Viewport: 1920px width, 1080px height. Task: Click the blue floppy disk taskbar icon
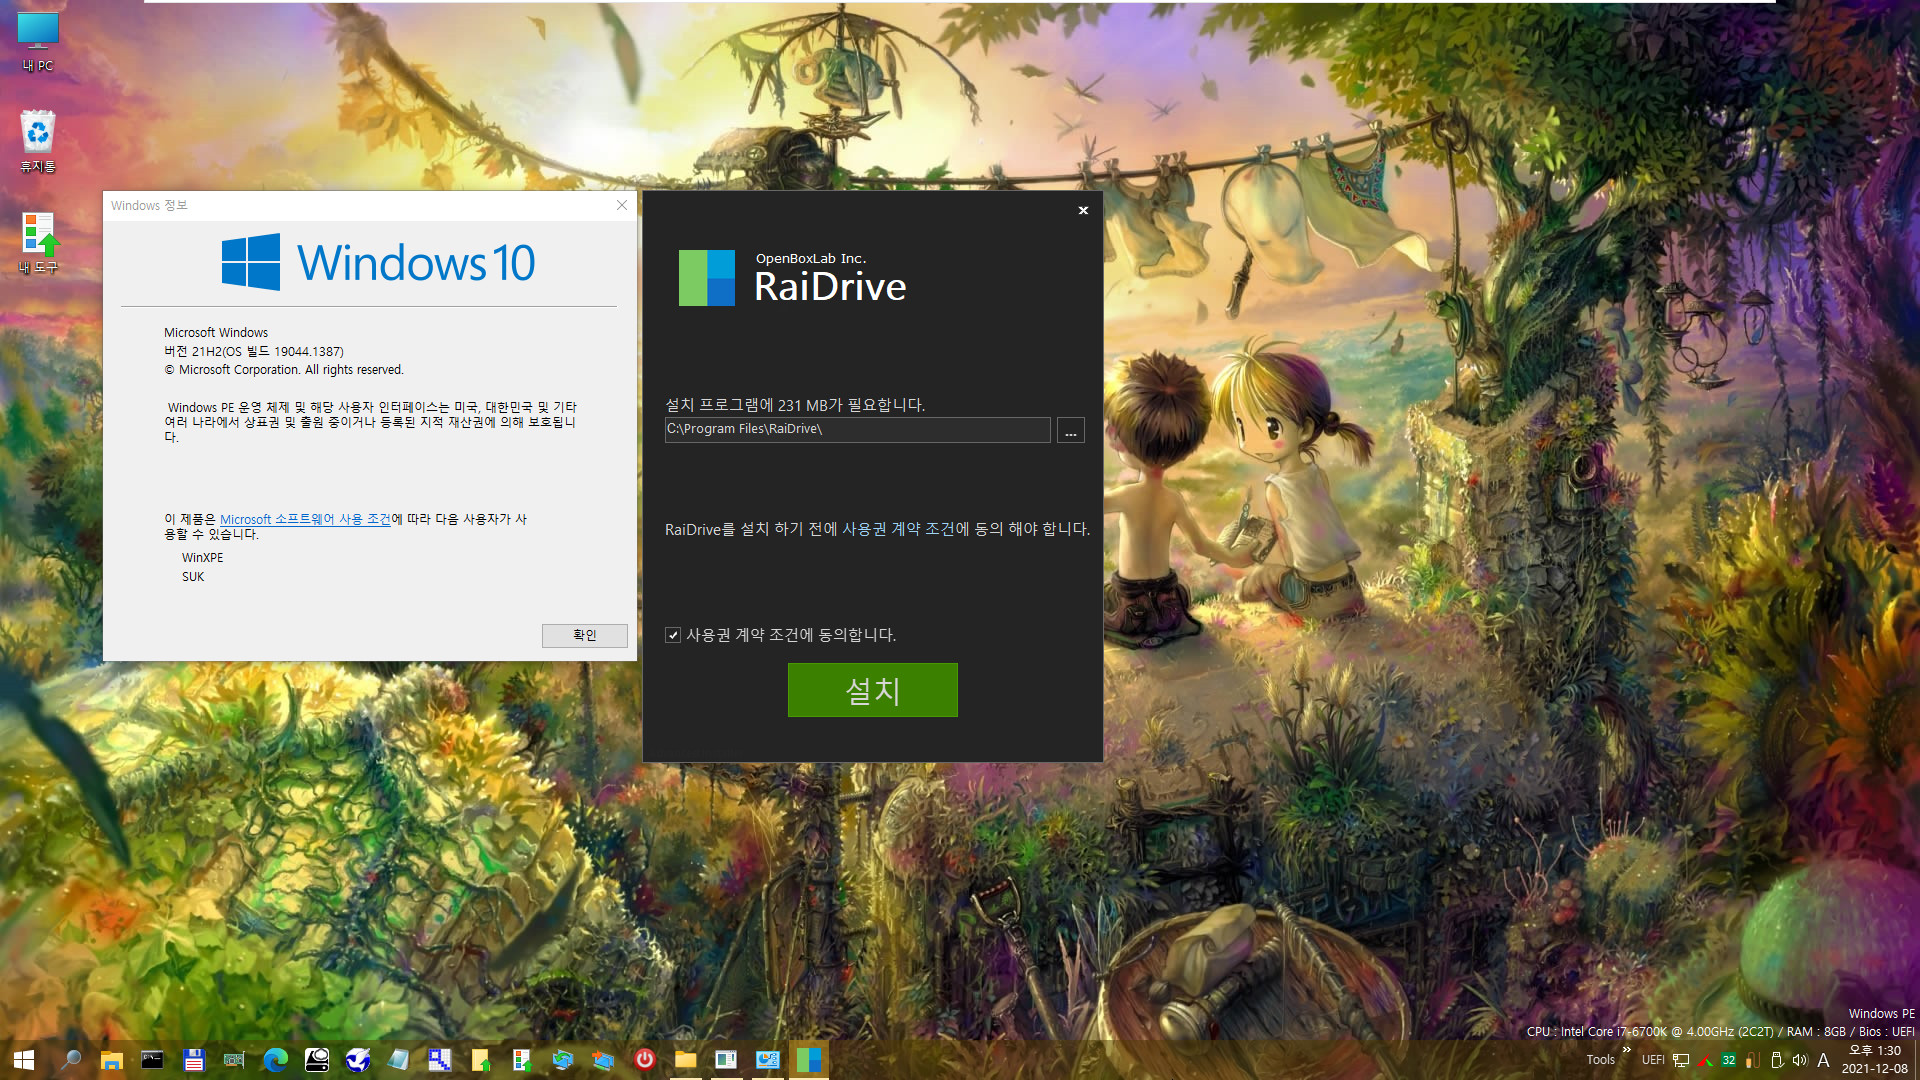coord(194,1059)
